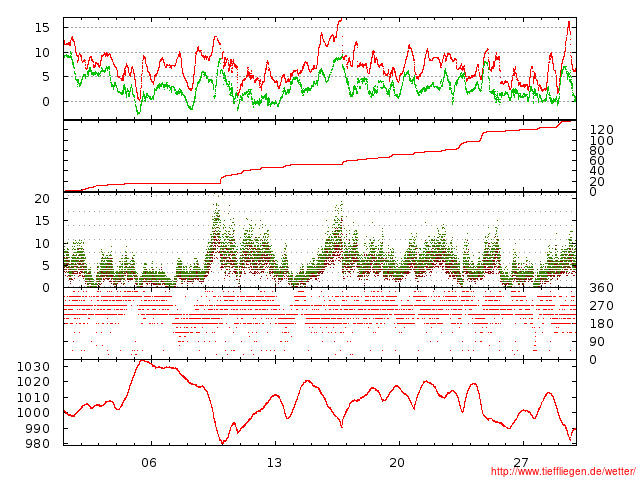Click the 27 date label on time axis
Image resolution: width=640 pixels, height=480 pixels.
521,463
